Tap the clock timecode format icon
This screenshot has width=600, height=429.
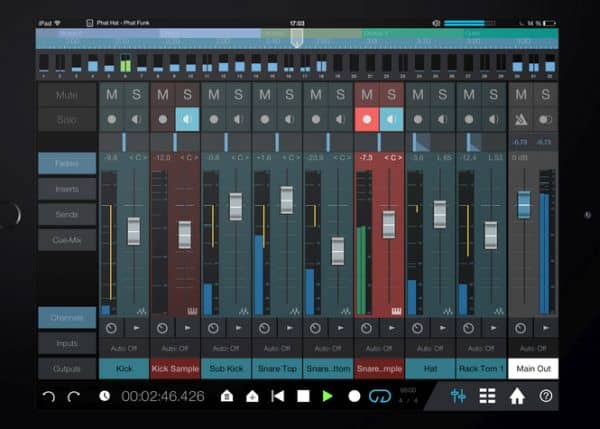click(104, 396)
